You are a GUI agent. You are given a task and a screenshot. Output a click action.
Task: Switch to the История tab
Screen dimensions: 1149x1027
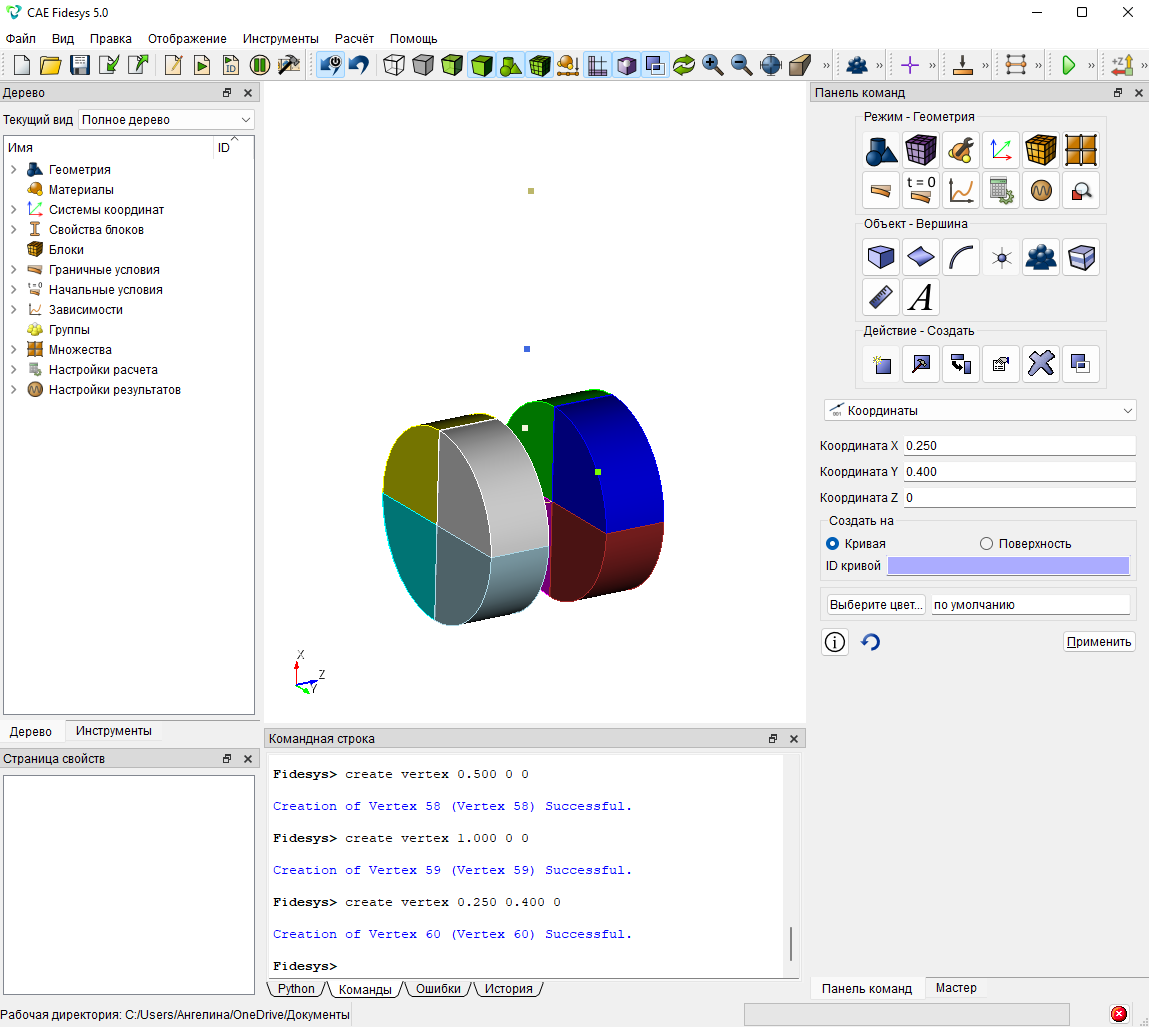[x=509, y=989]
